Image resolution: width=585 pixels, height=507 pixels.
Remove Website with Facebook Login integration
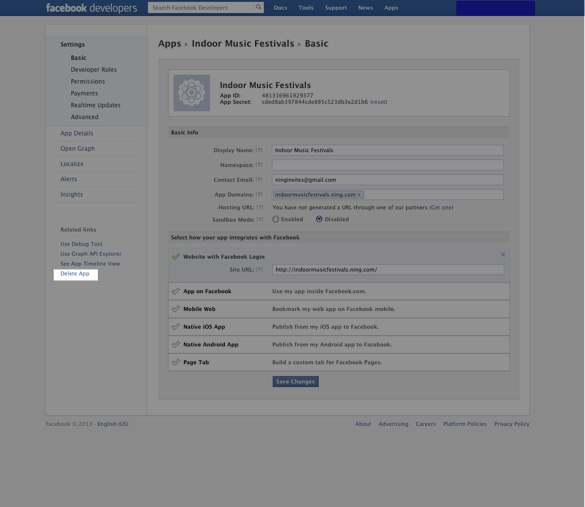tap(503, 254)
